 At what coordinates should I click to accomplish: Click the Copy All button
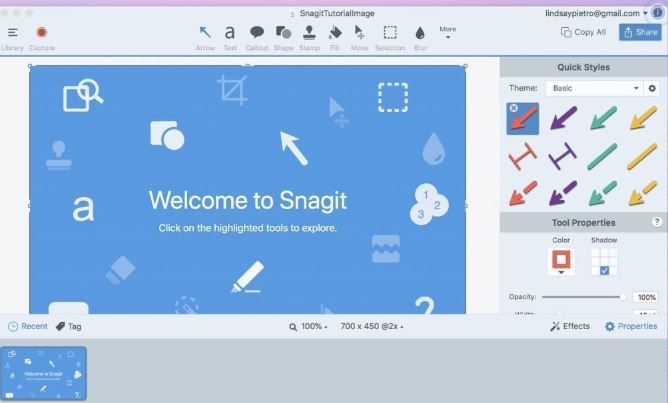tap(583, 32)
